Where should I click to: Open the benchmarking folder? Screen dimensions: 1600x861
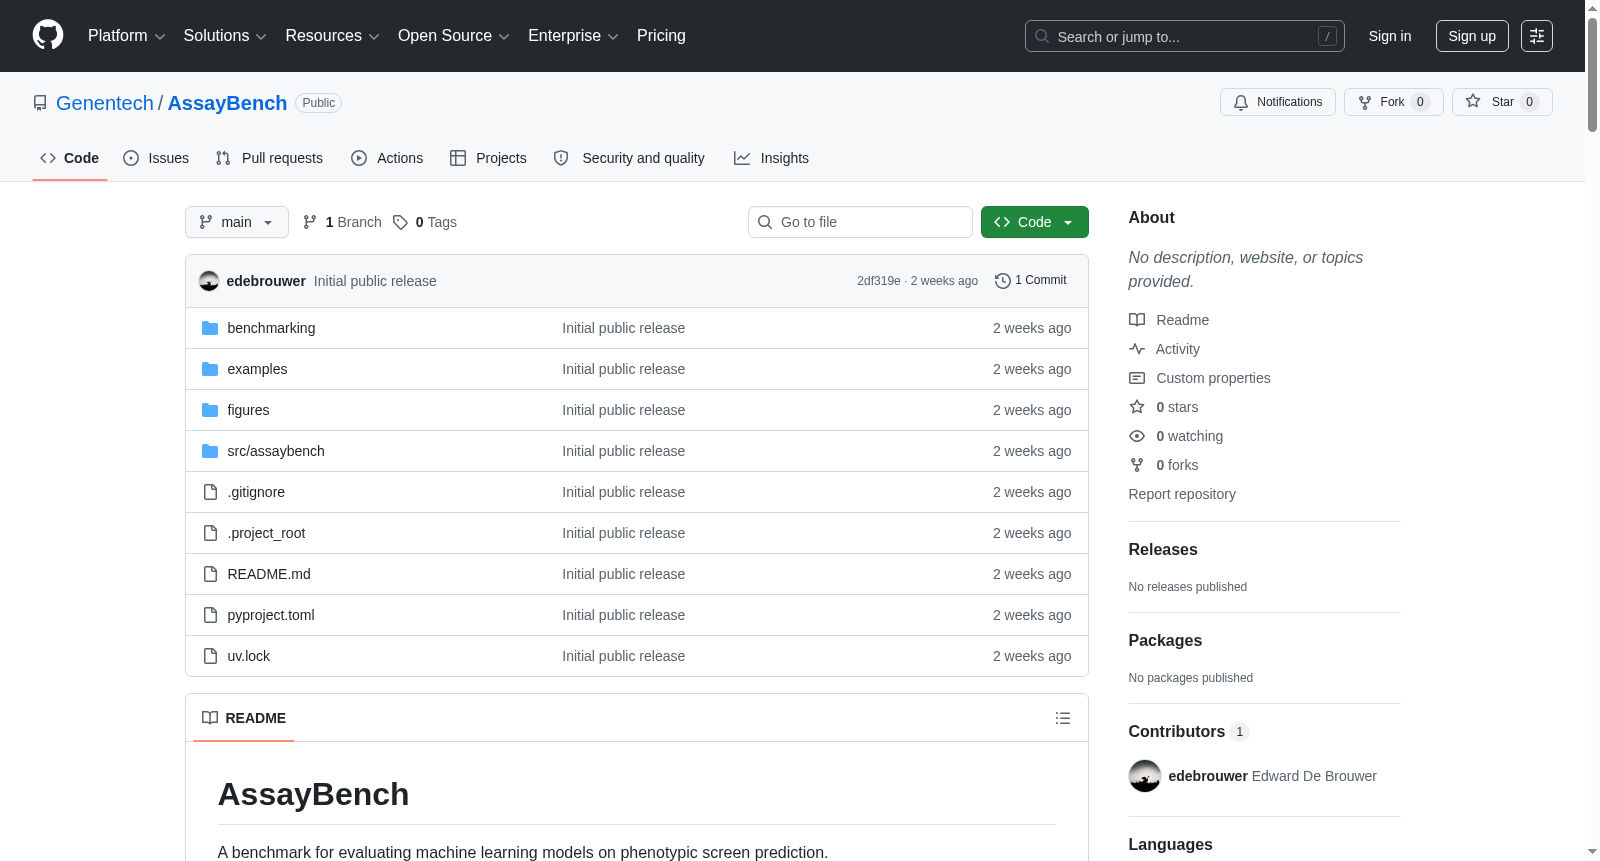(271, 328)
